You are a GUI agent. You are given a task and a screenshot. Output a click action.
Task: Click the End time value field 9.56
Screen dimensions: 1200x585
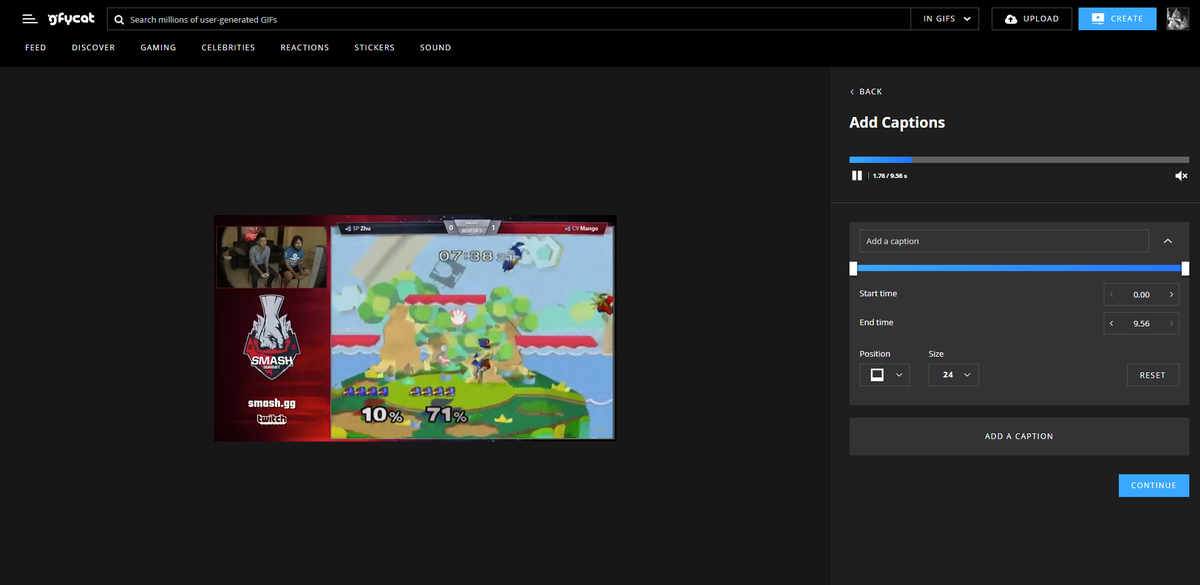tap(1141, 324)
